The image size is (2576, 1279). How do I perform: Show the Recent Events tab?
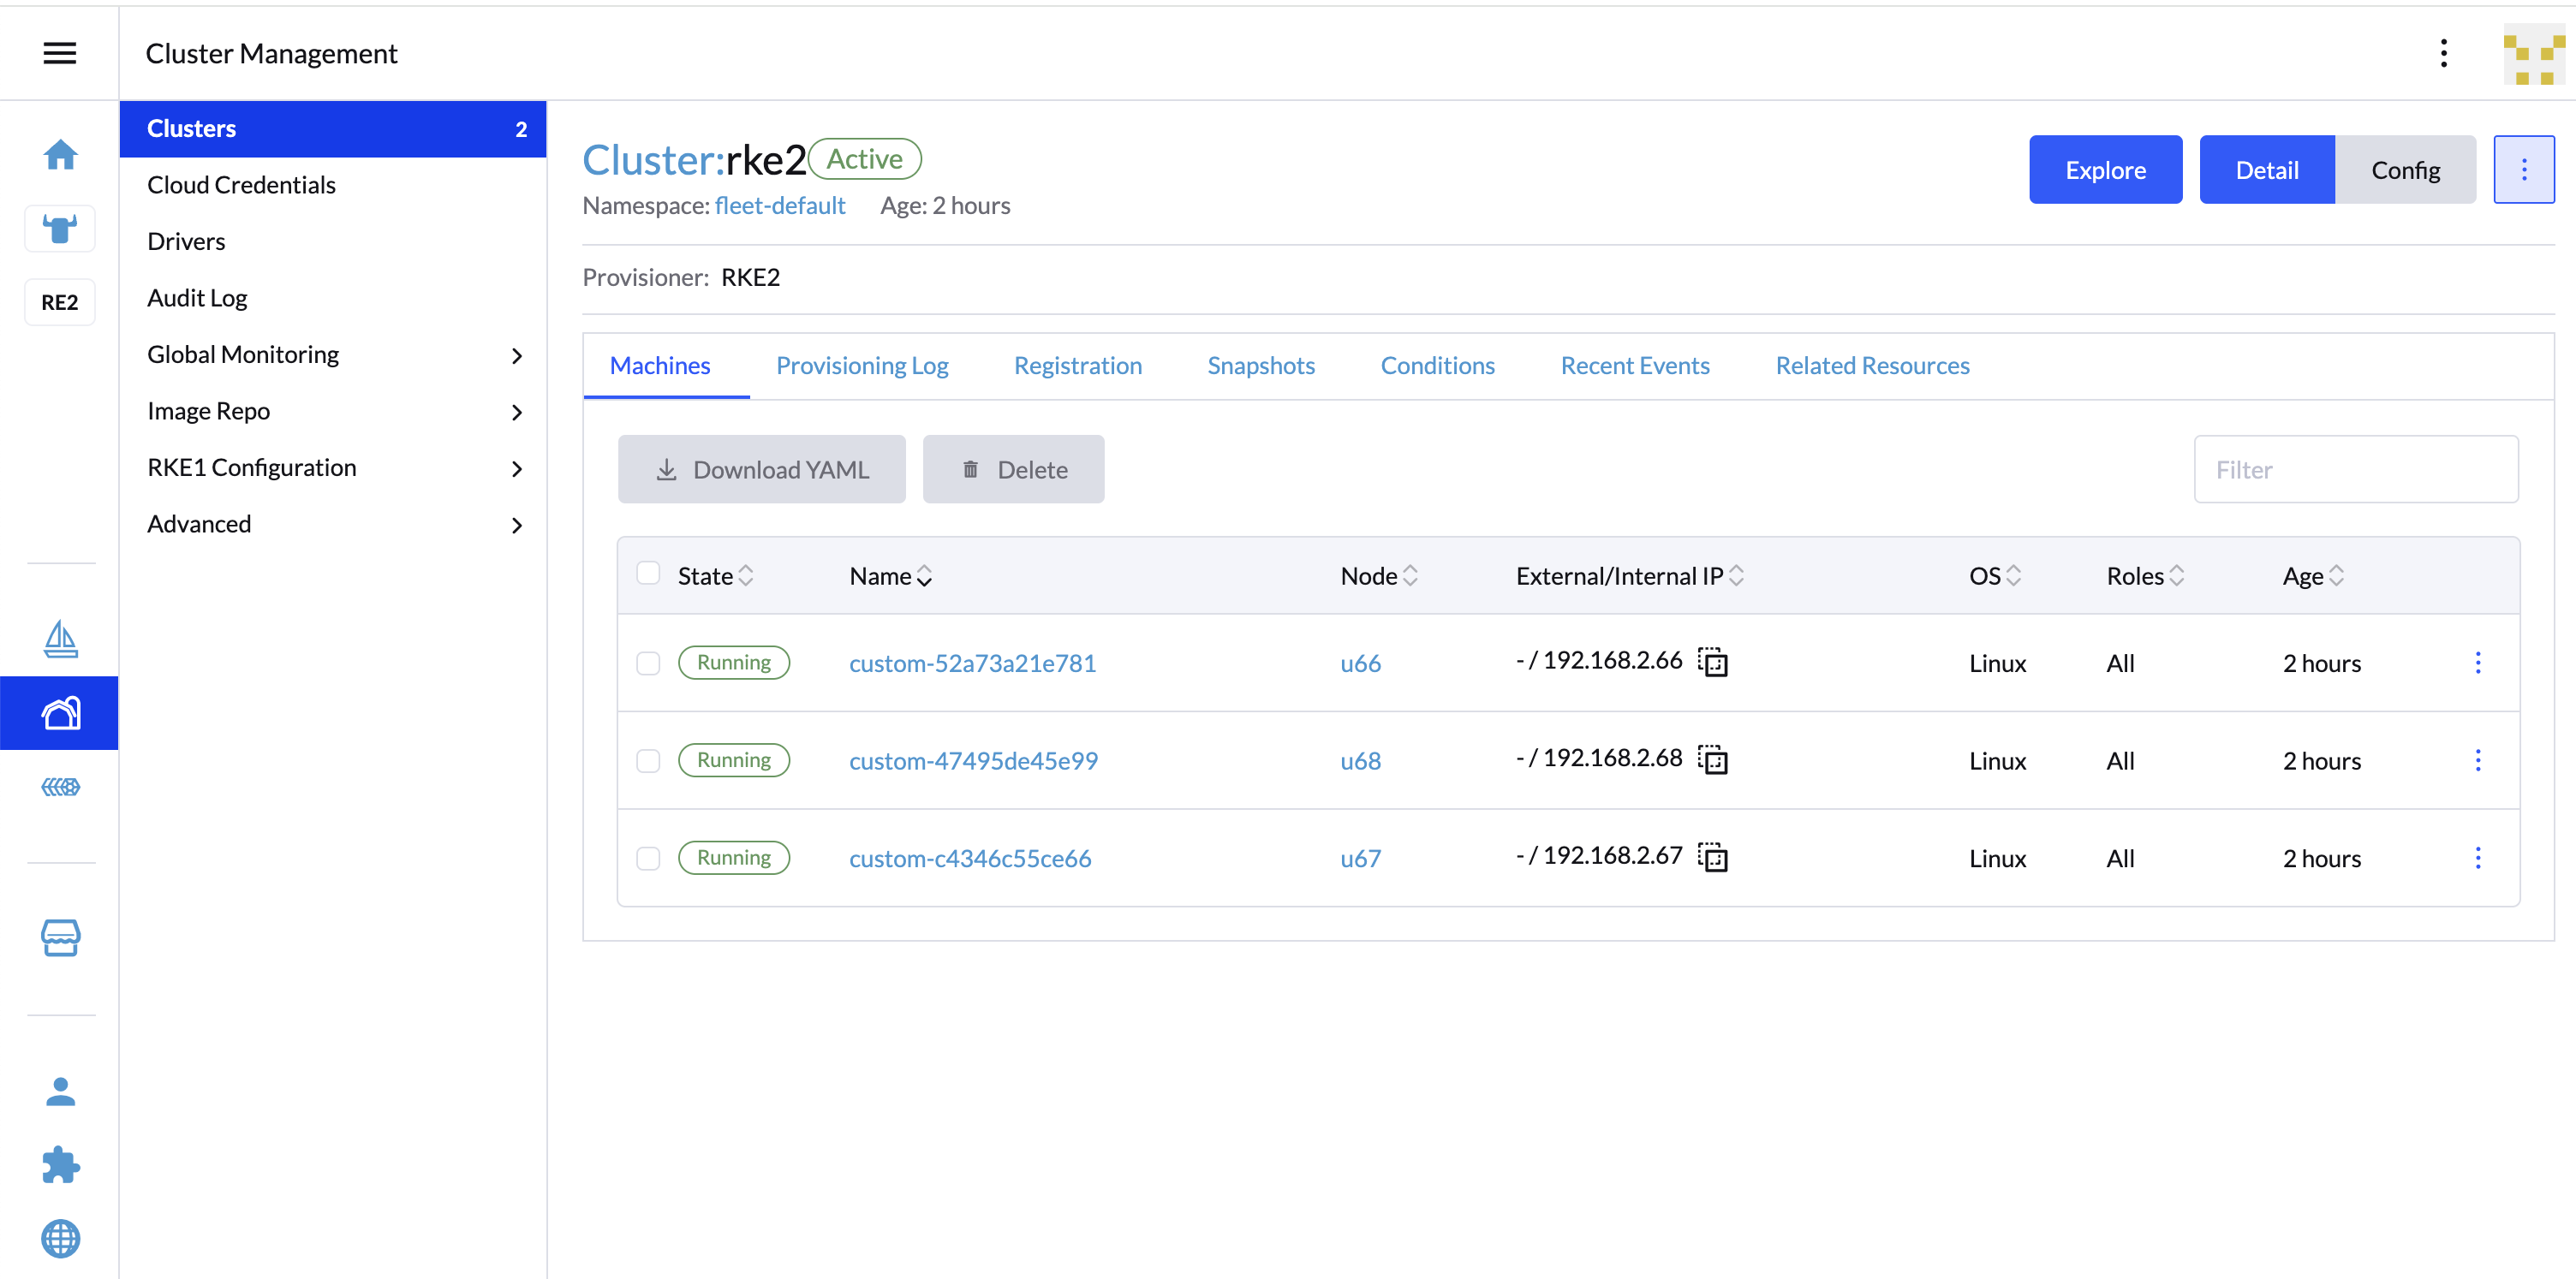tap(1635, 366)
